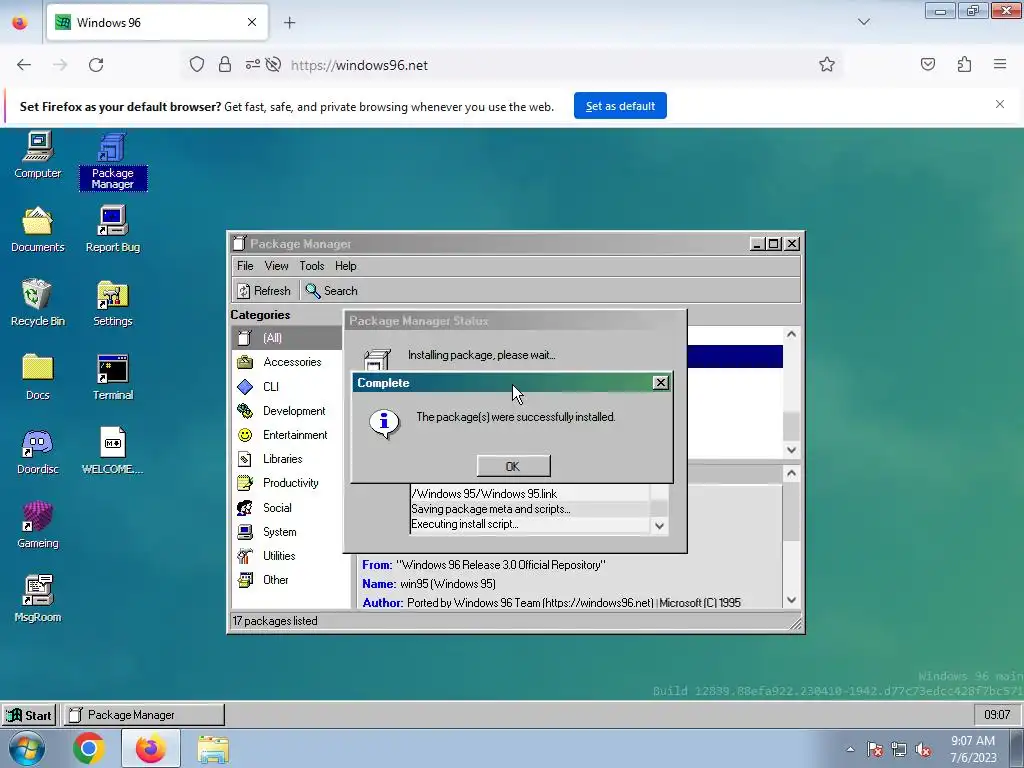
Task: Open list all tabs dropdown
Action: 864,22
